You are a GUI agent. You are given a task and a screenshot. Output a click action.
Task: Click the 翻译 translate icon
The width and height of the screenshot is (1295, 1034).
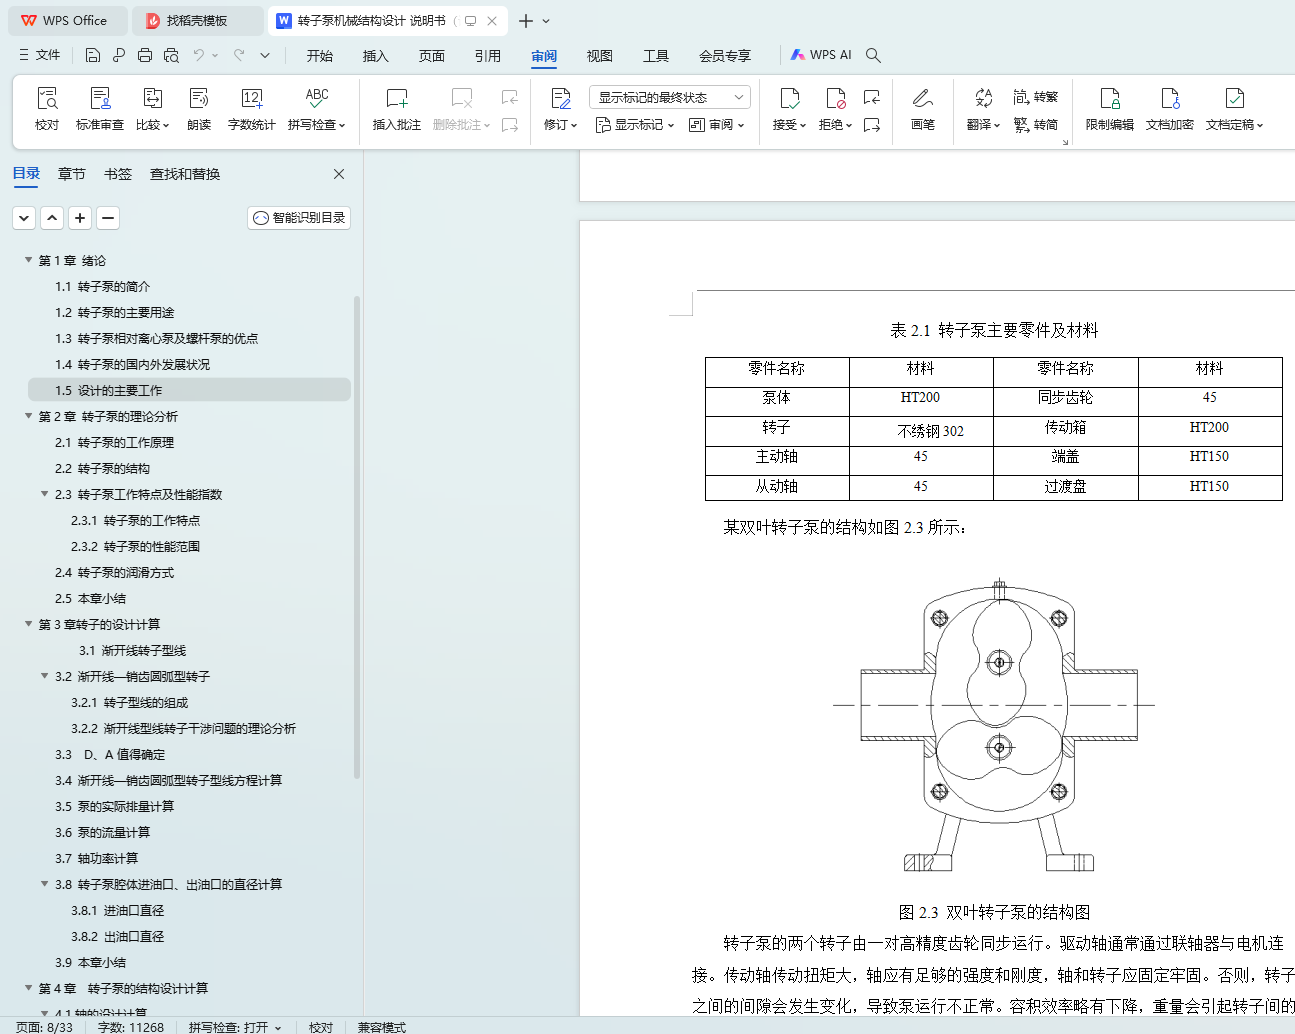(983, 98)
